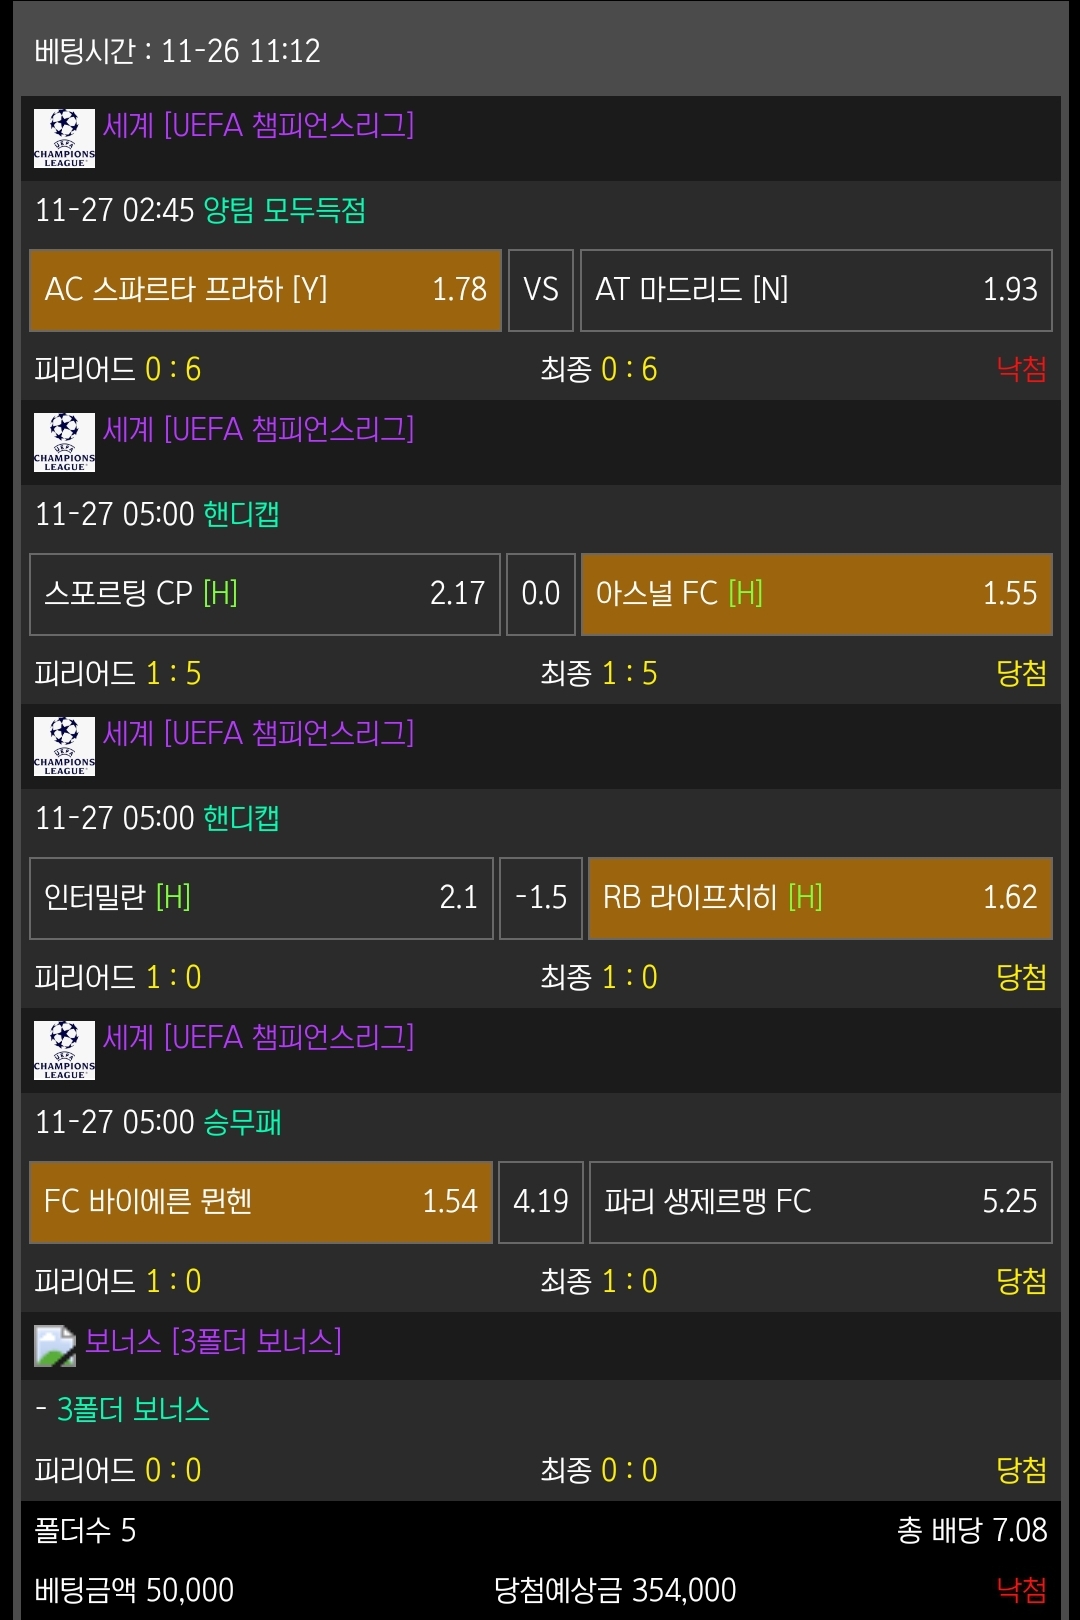Open the 보너스 [3폴더 보너스] link

213,1341
